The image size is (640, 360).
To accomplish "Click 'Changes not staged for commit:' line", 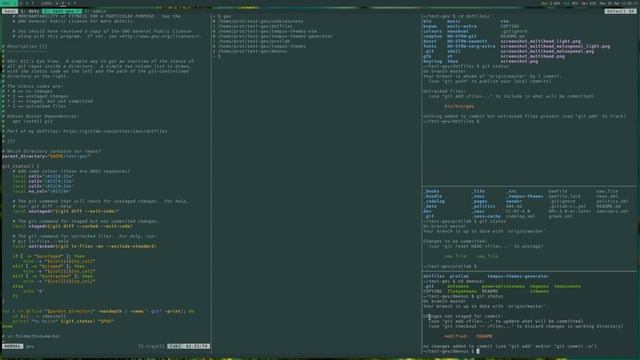I will coord(463,316).
